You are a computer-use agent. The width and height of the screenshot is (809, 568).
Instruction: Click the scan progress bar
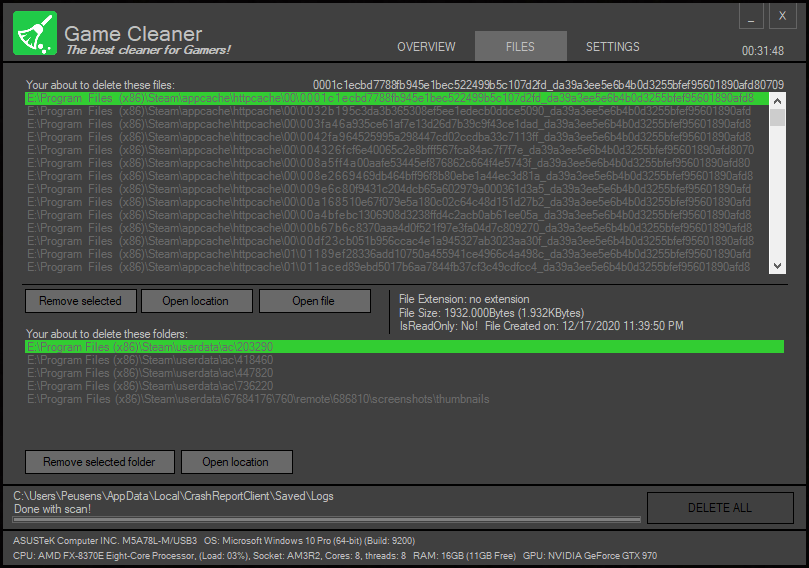(x=327, y=520)
